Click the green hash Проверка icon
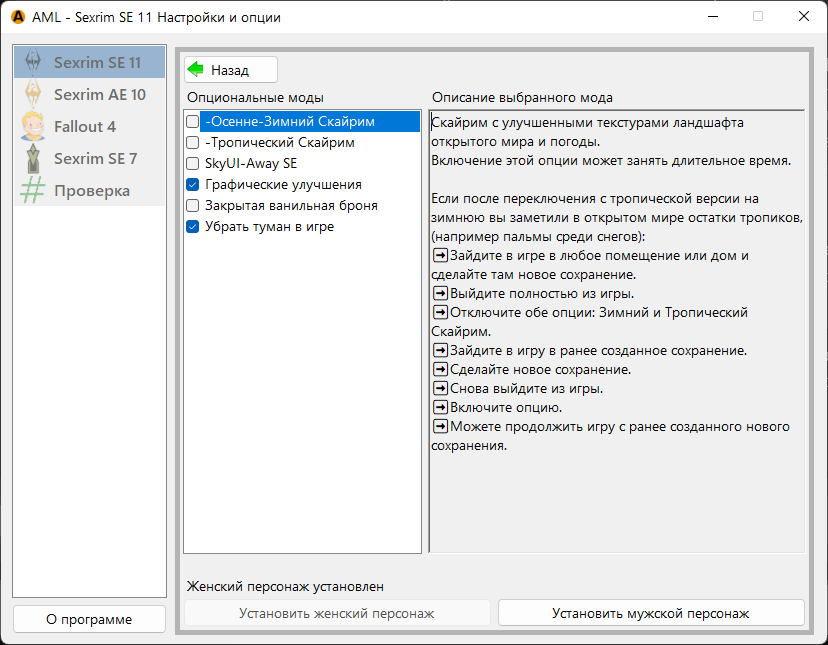828x645 pixels. [33, 190]
